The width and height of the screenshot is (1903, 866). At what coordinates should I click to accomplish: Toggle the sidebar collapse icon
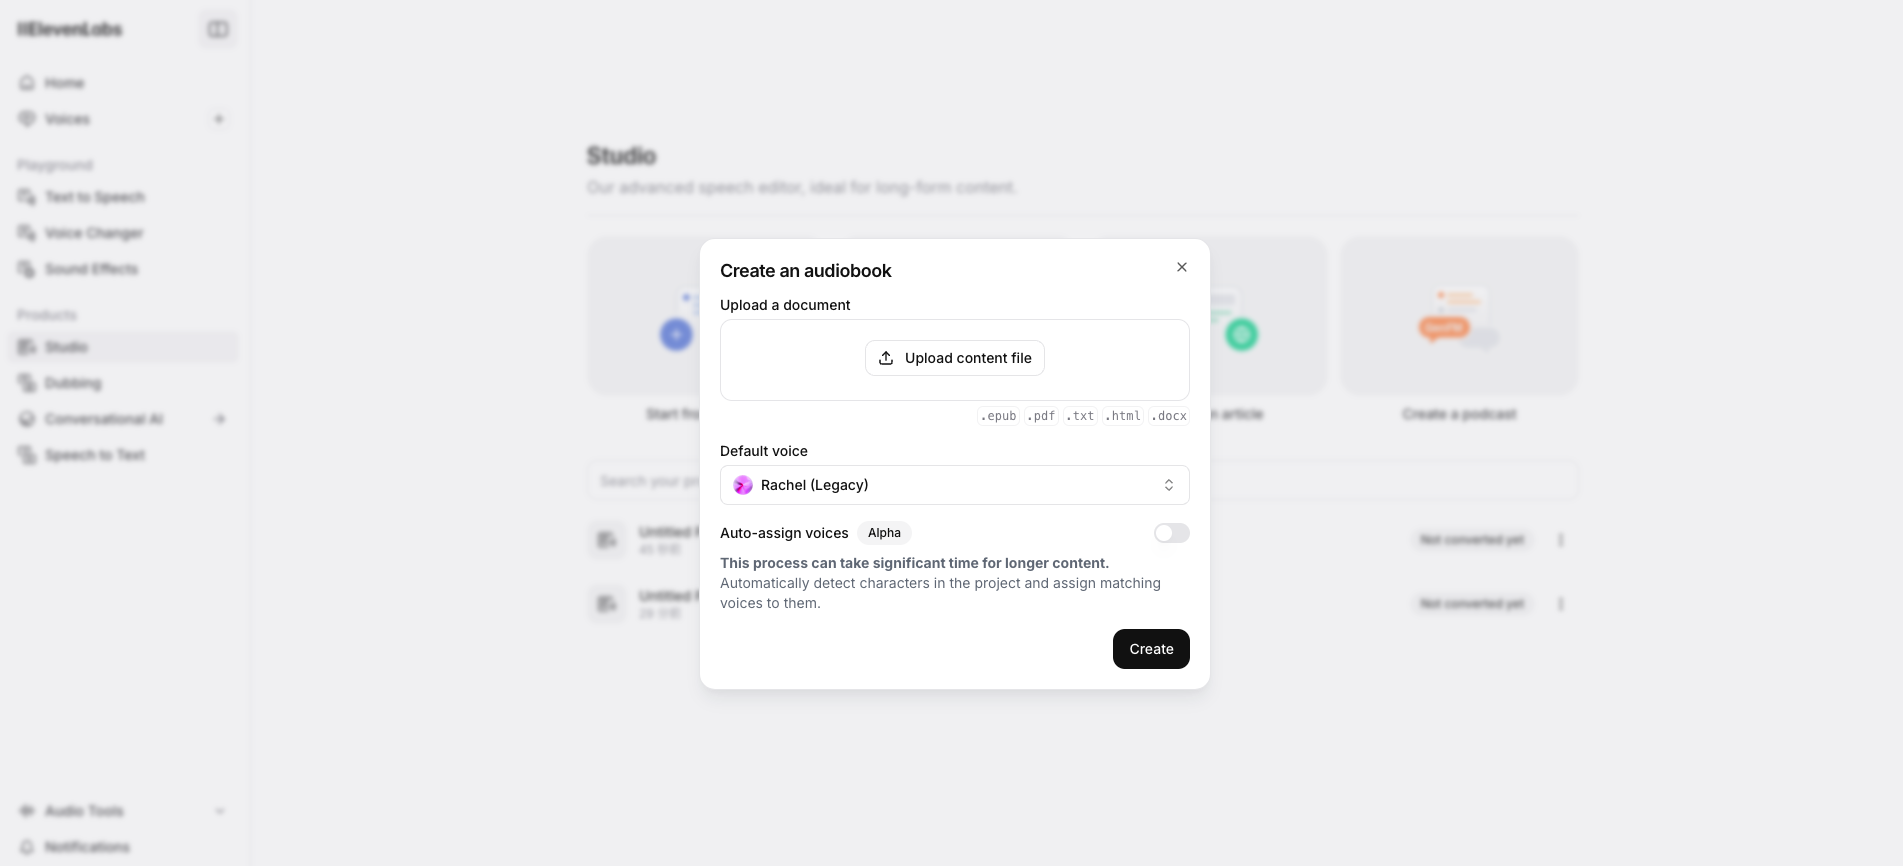(218, 29)
